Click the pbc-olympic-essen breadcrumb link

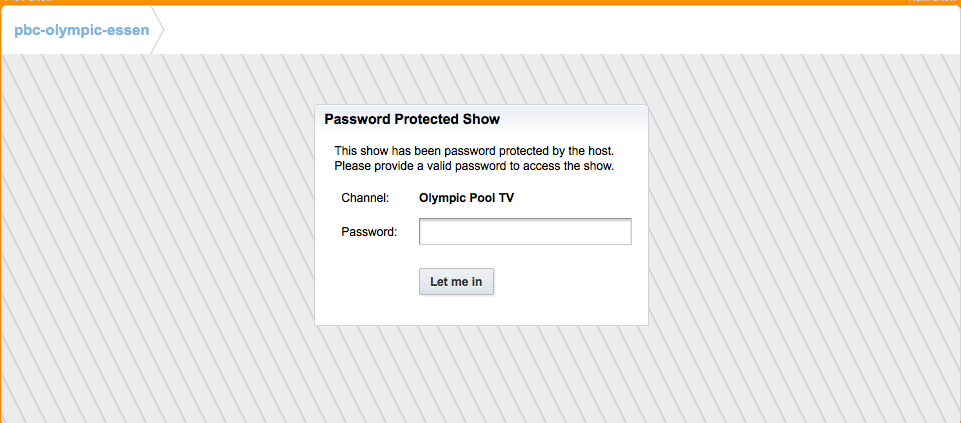pos(81,30)
